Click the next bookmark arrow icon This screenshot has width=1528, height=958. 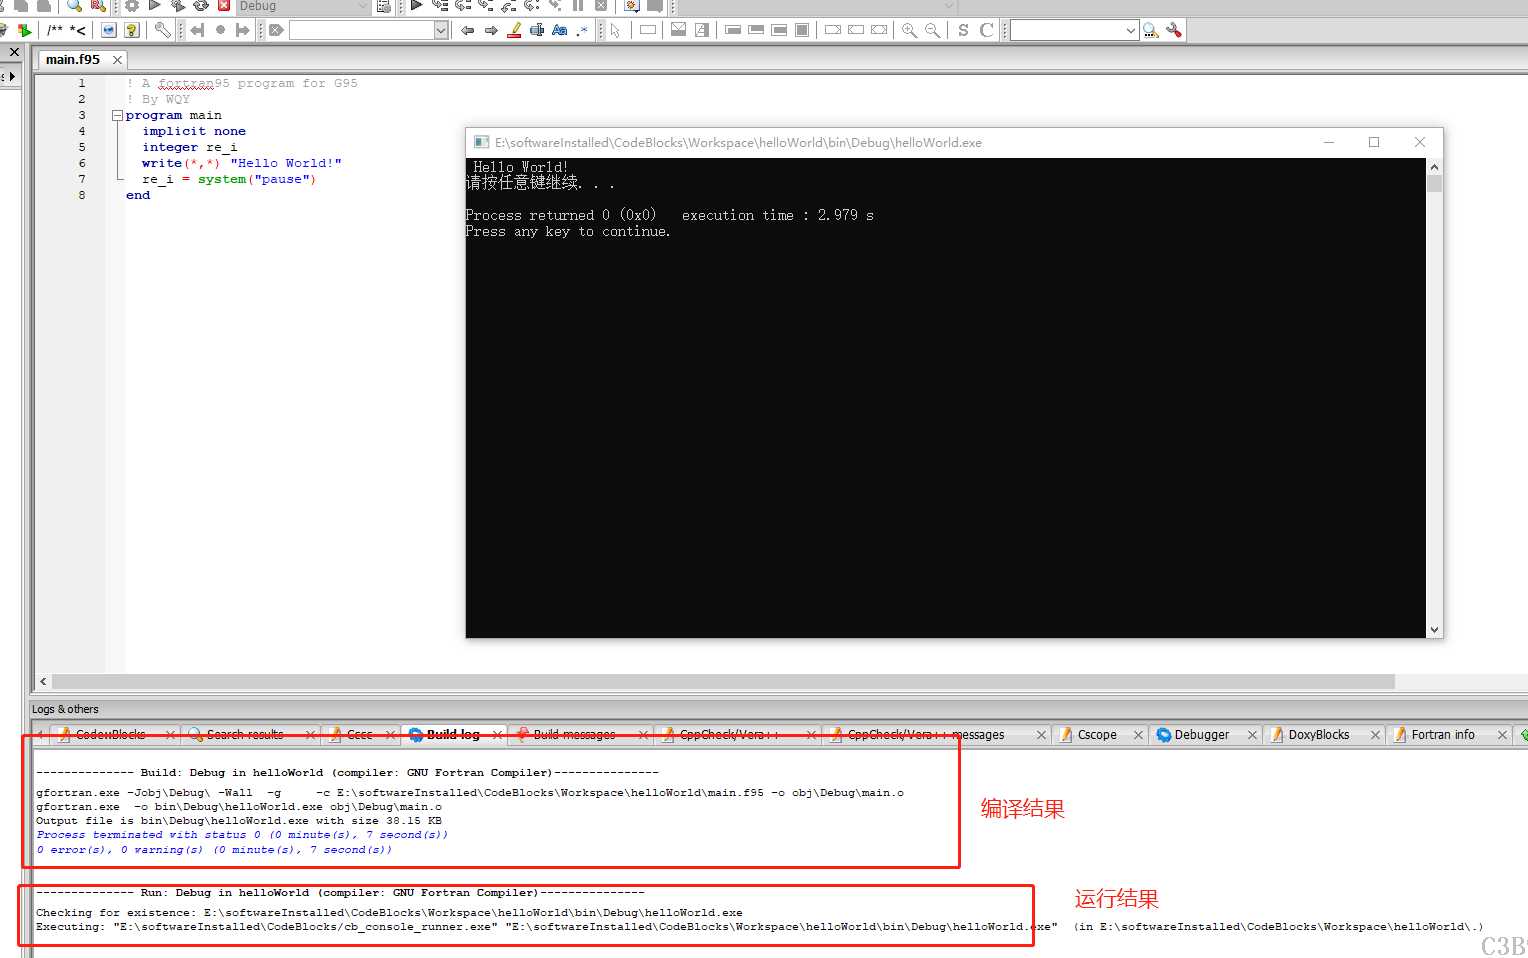pyautogui.click(x=242, y=30)
